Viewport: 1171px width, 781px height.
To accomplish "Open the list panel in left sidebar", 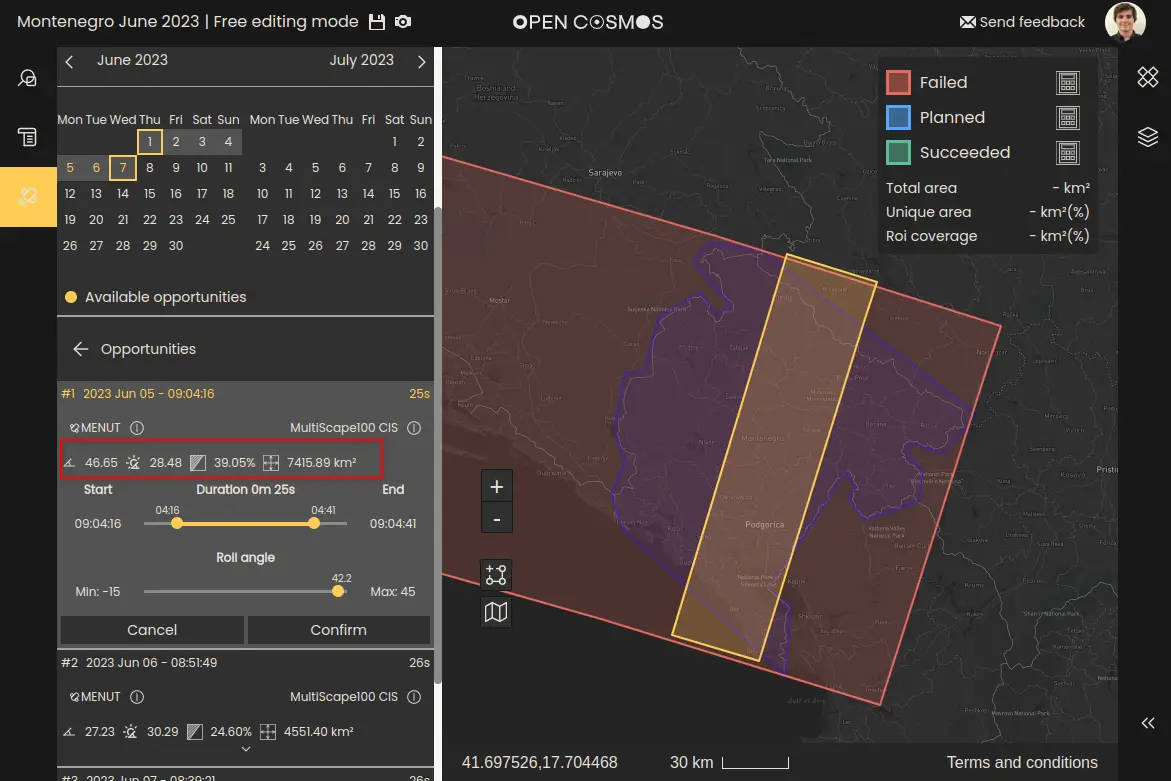I will point(28,136).
